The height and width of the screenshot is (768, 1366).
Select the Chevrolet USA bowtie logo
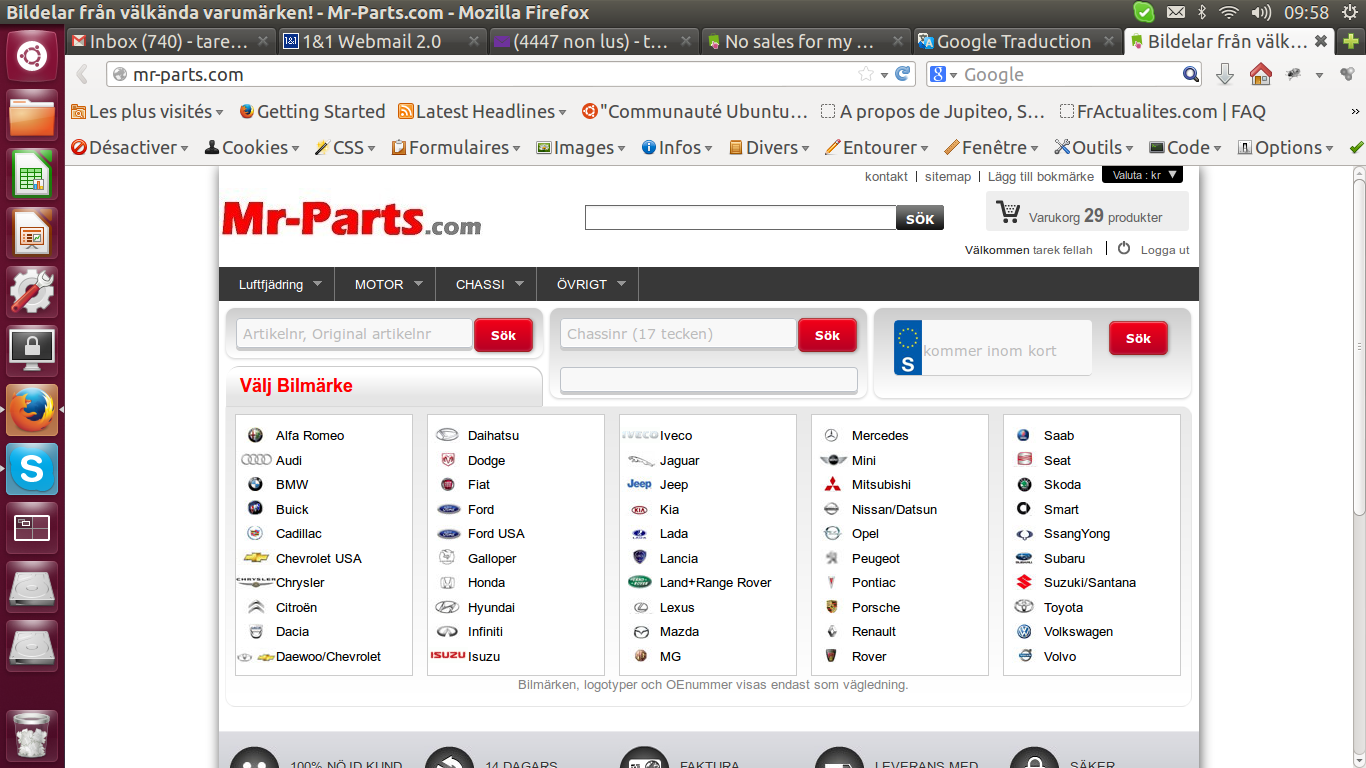tap(256, 558)
